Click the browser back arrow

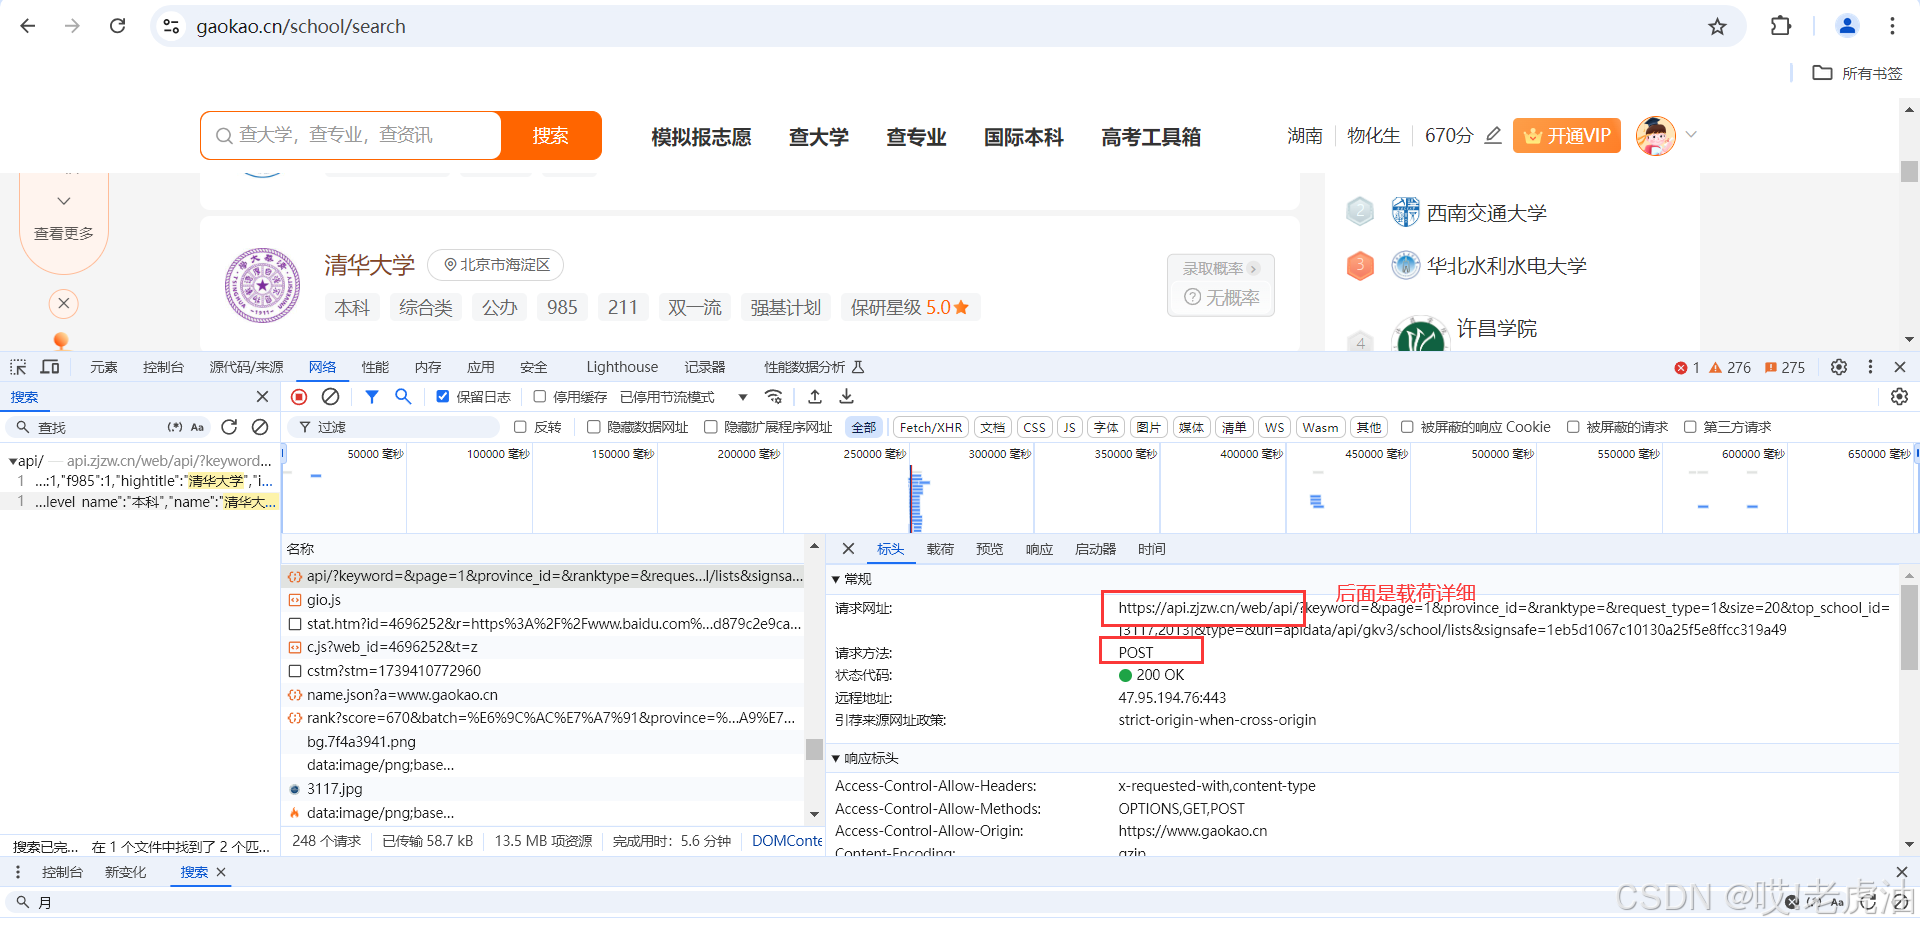[x=28, y=26]
